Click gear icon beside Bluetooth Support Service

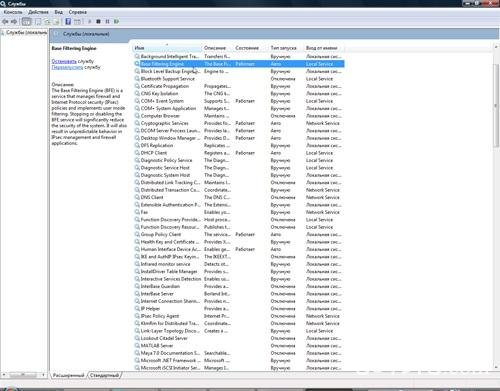click(x=137, y=79)
